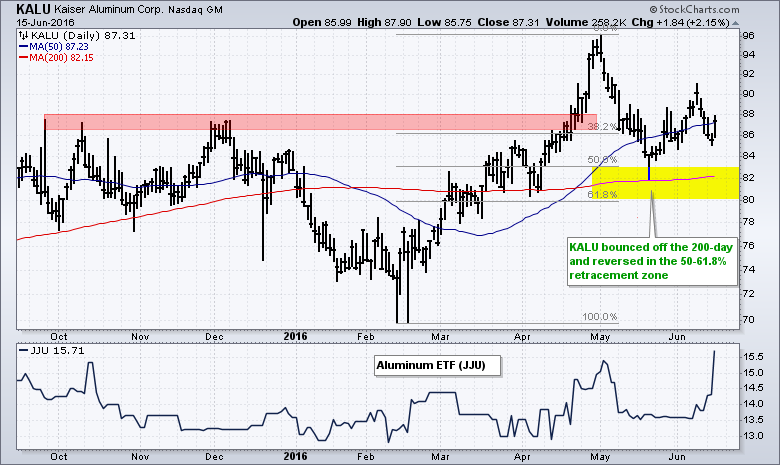This screenshot has height=465, width=780.
Task: Click the yellow retracement zone highlight
Action: [666, 183]
